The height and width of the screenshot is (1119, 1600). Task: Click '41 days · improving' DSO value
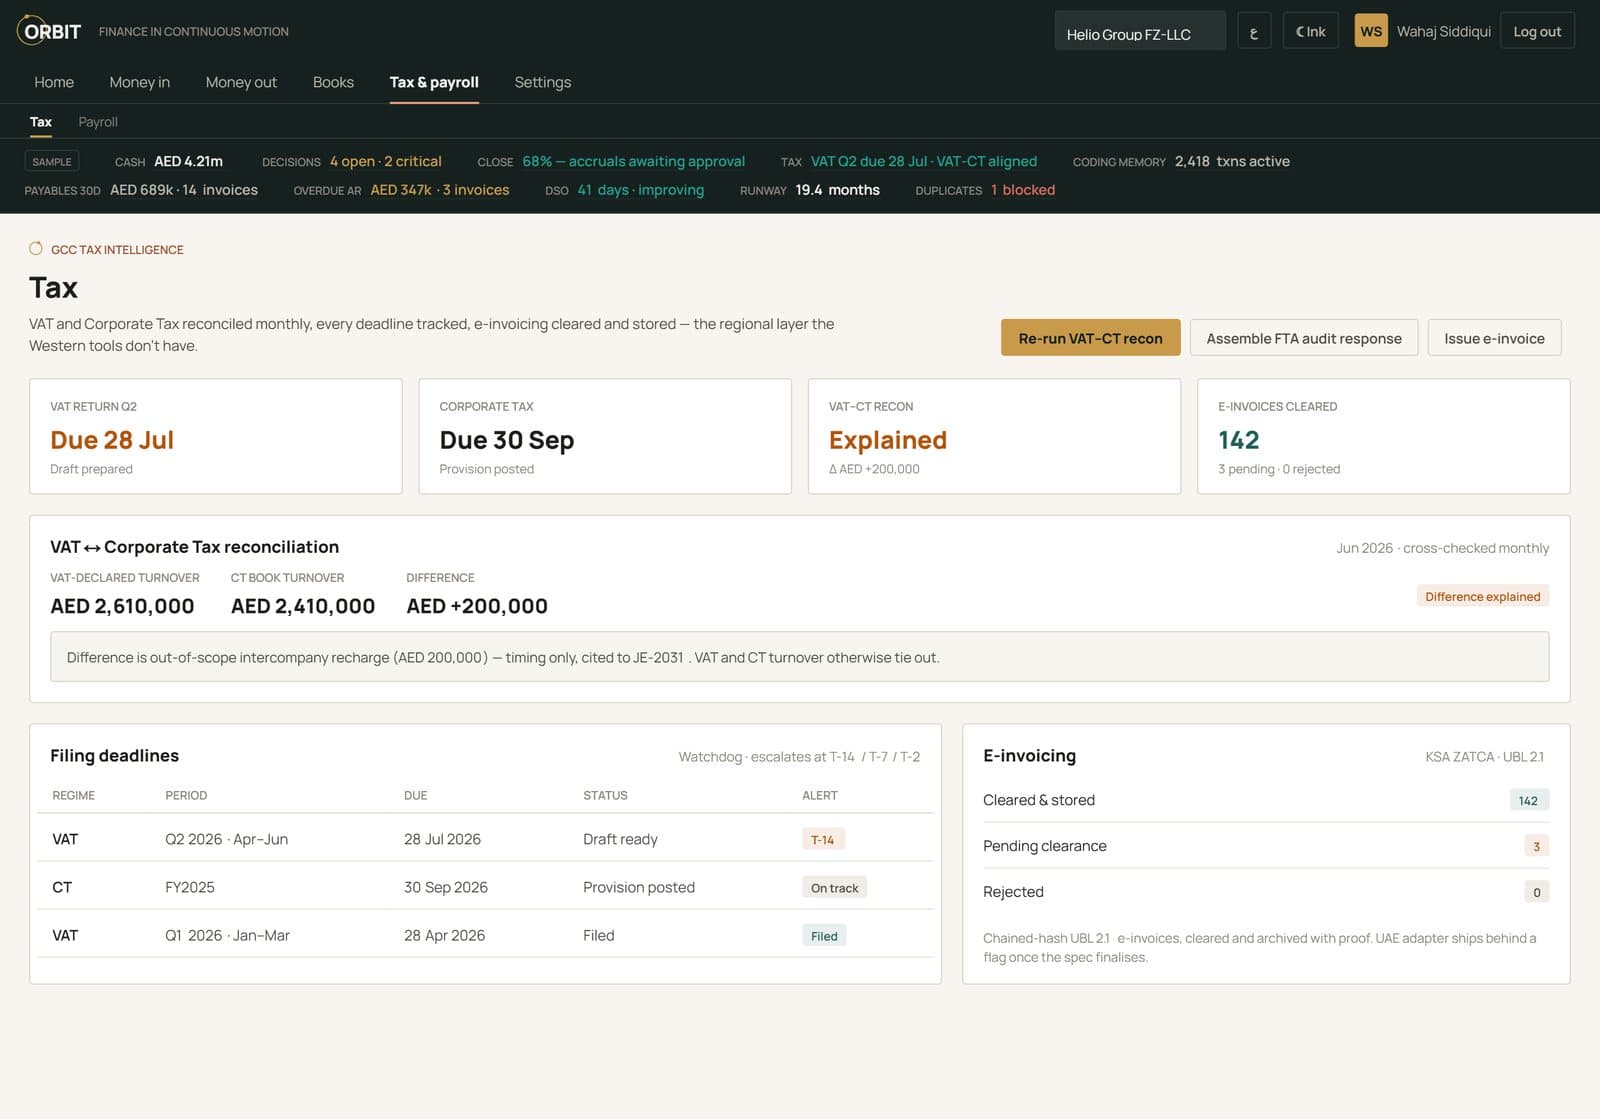coord(641,190)
